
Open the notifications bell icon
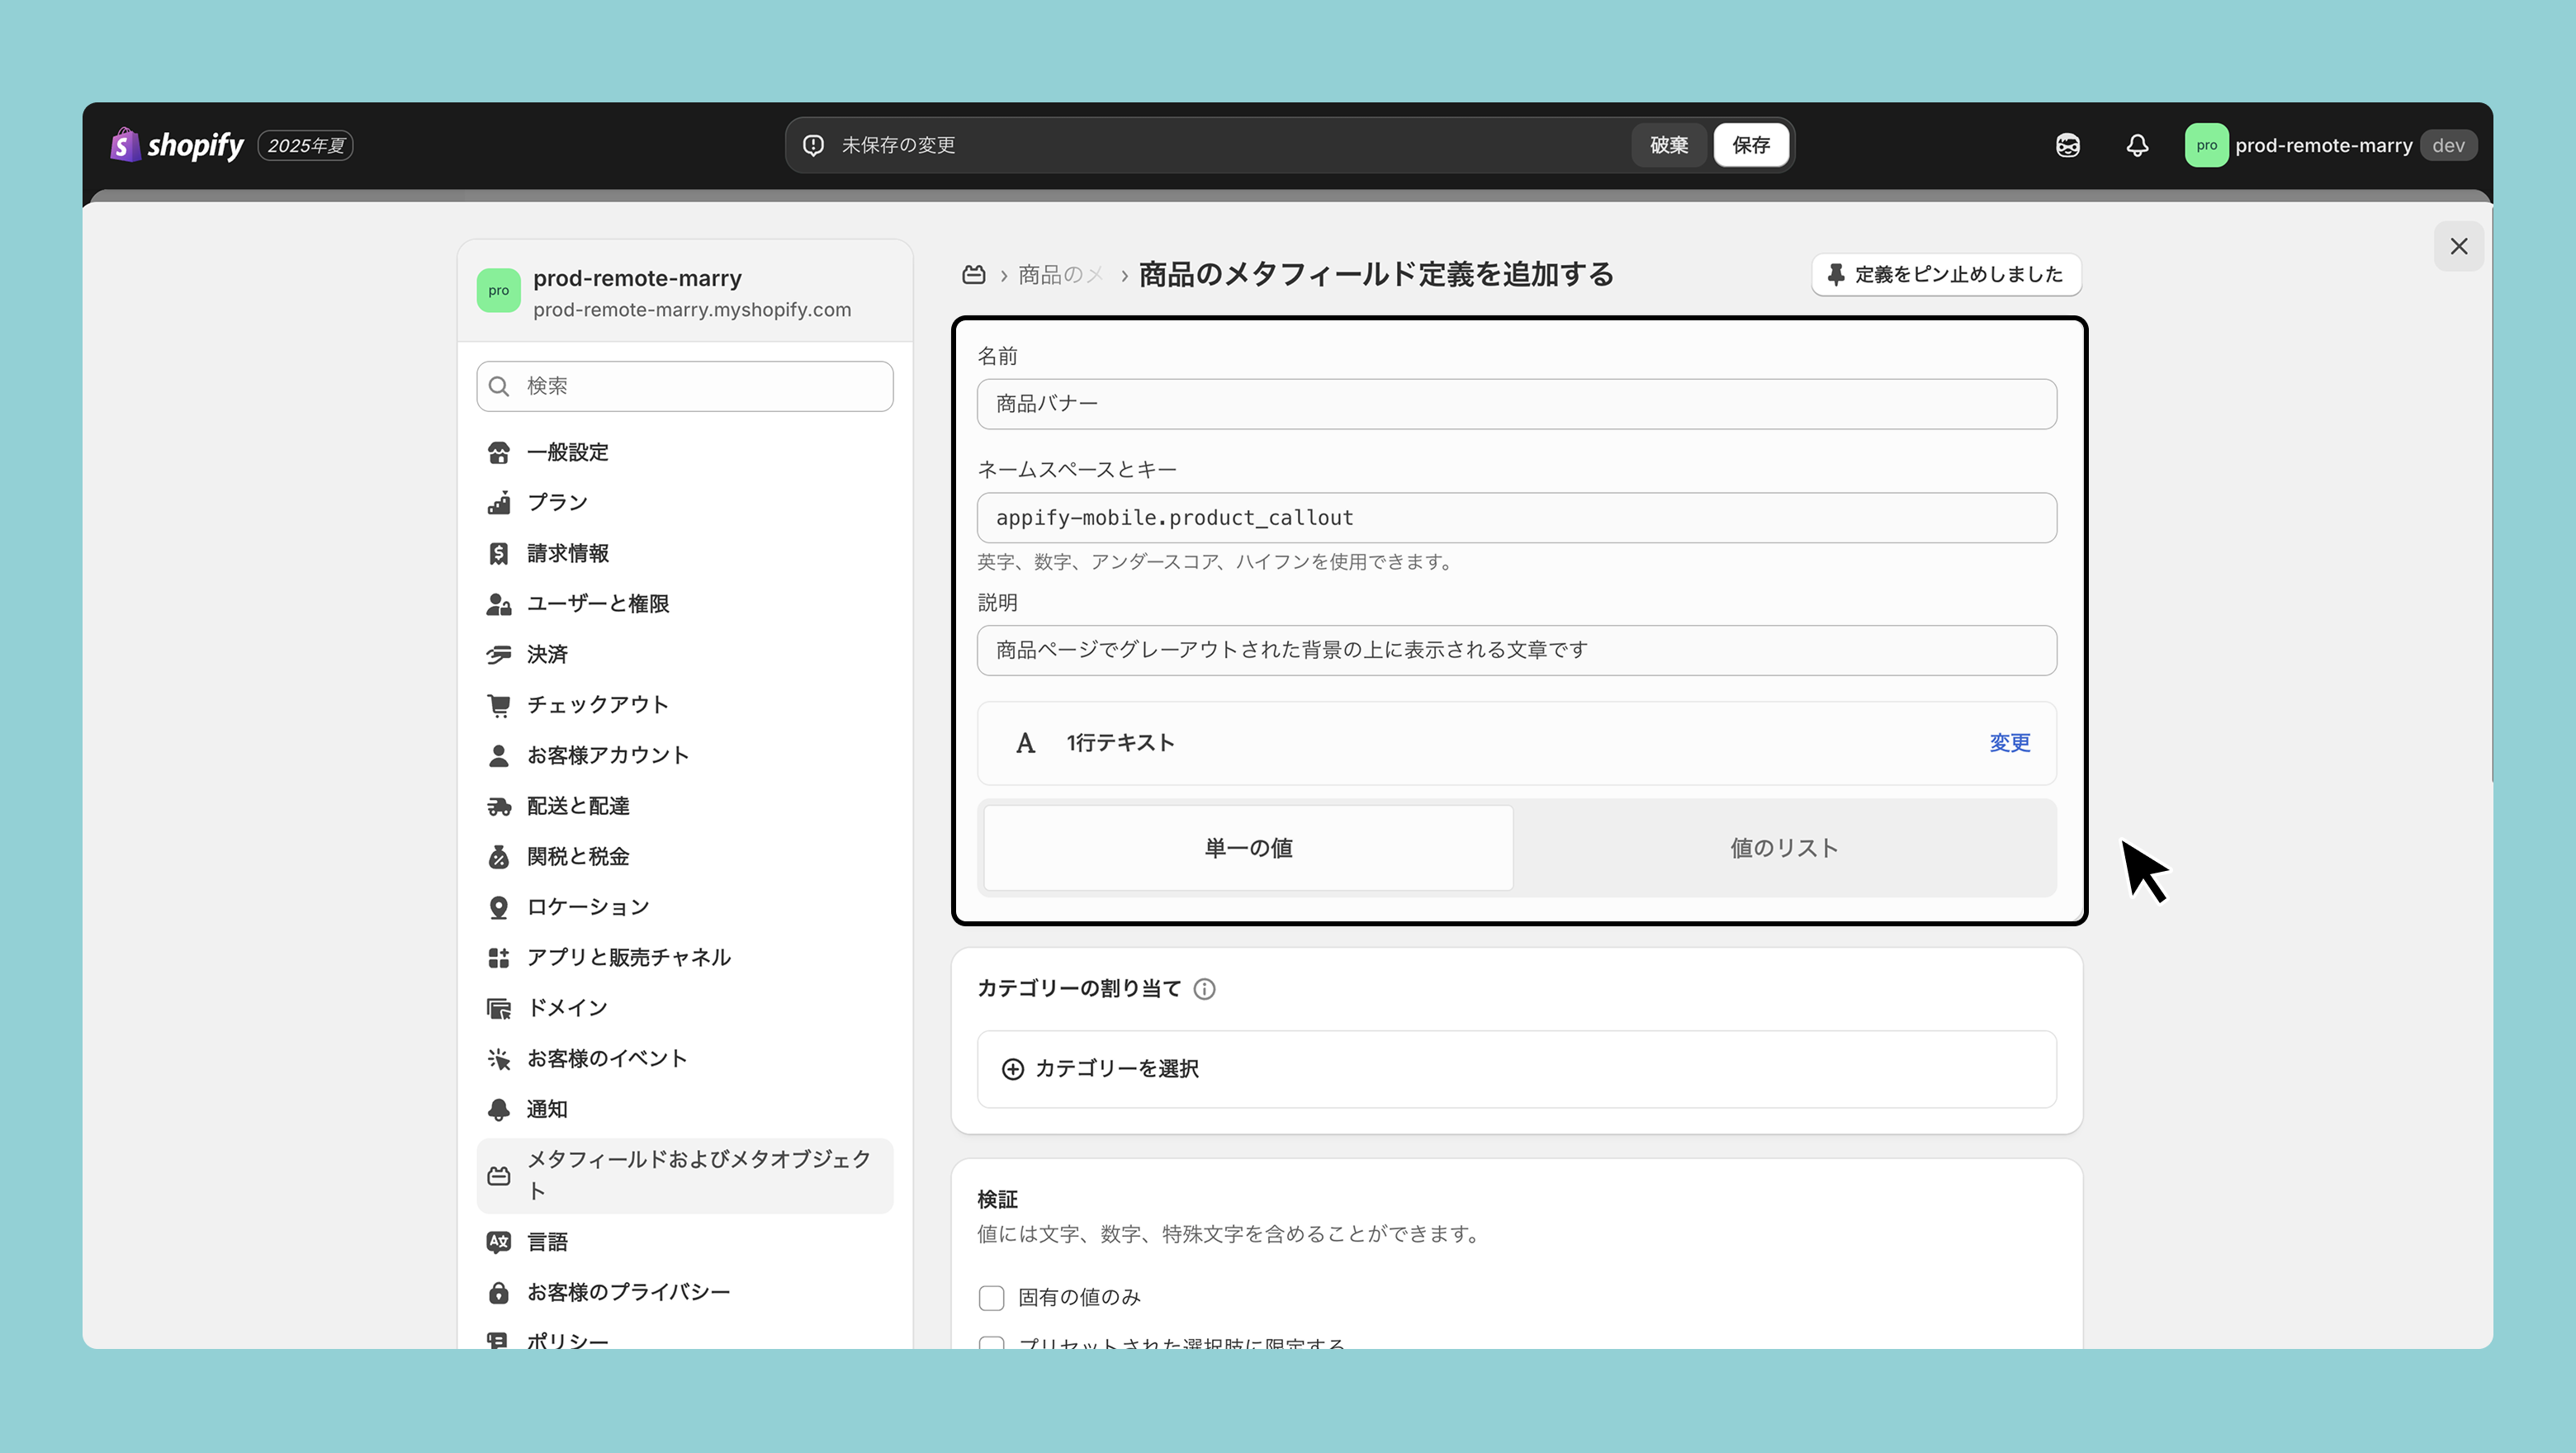click(x=2137, y=145)
